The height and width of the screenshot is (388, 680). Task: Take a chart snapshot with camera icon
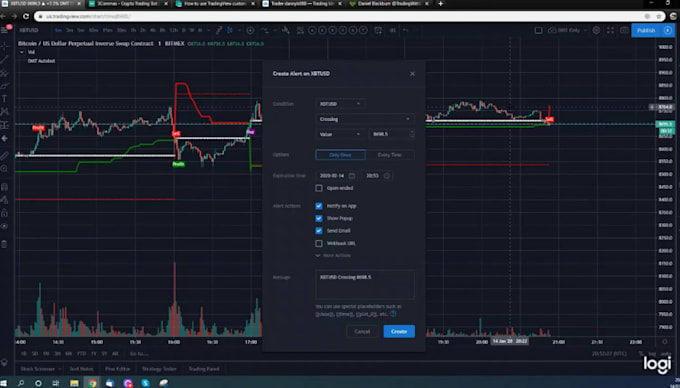624,30
